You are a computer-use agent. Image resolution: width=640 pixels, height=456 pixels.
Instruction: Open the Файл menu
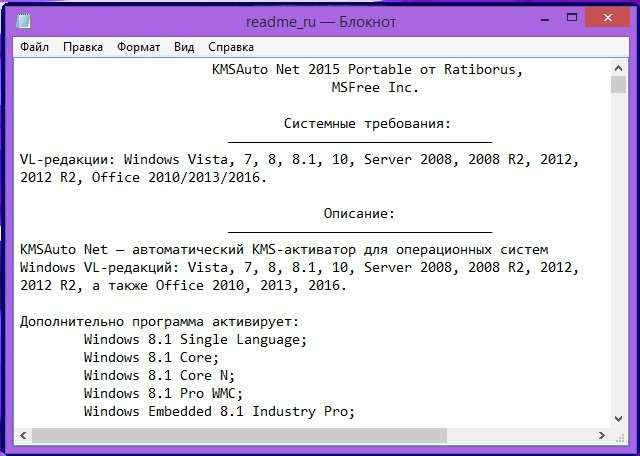coord(34,47)
